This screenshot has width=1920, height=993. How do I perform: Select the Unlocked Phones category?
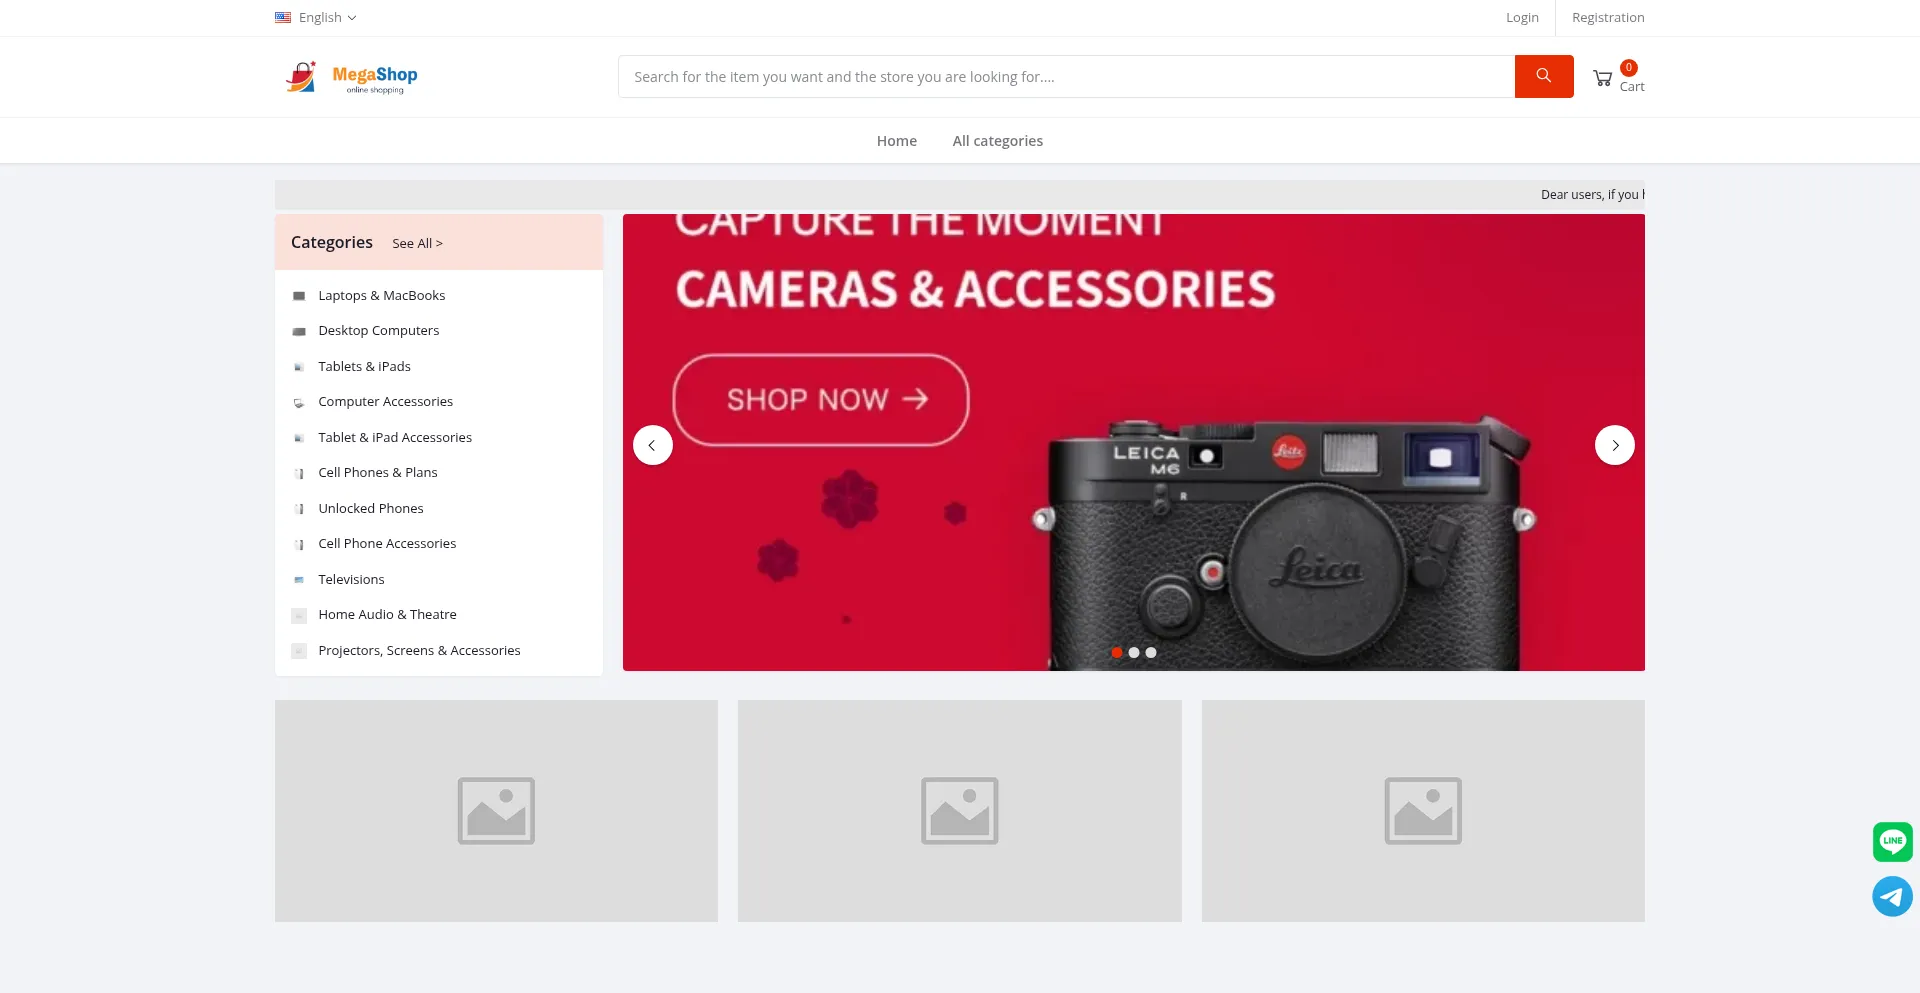(371, 508)
